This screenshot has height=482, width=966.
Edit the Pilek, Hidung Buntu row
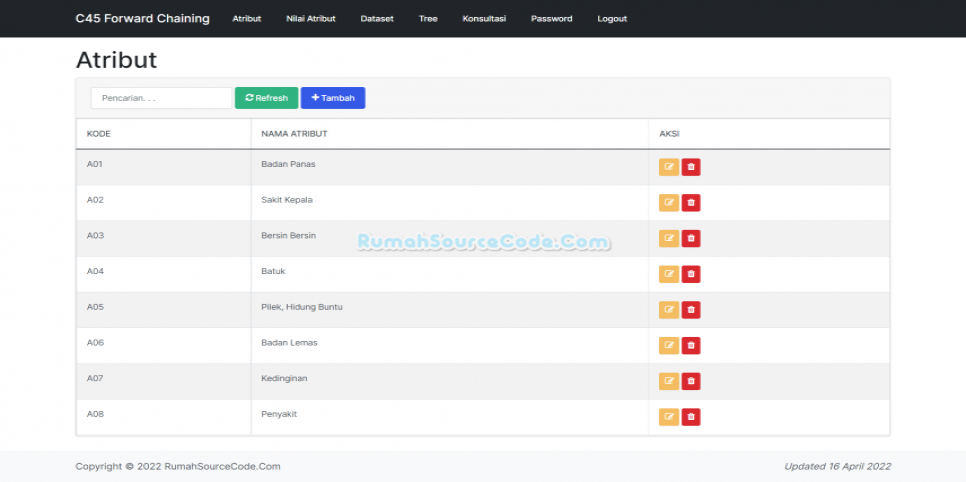point(669,310)
